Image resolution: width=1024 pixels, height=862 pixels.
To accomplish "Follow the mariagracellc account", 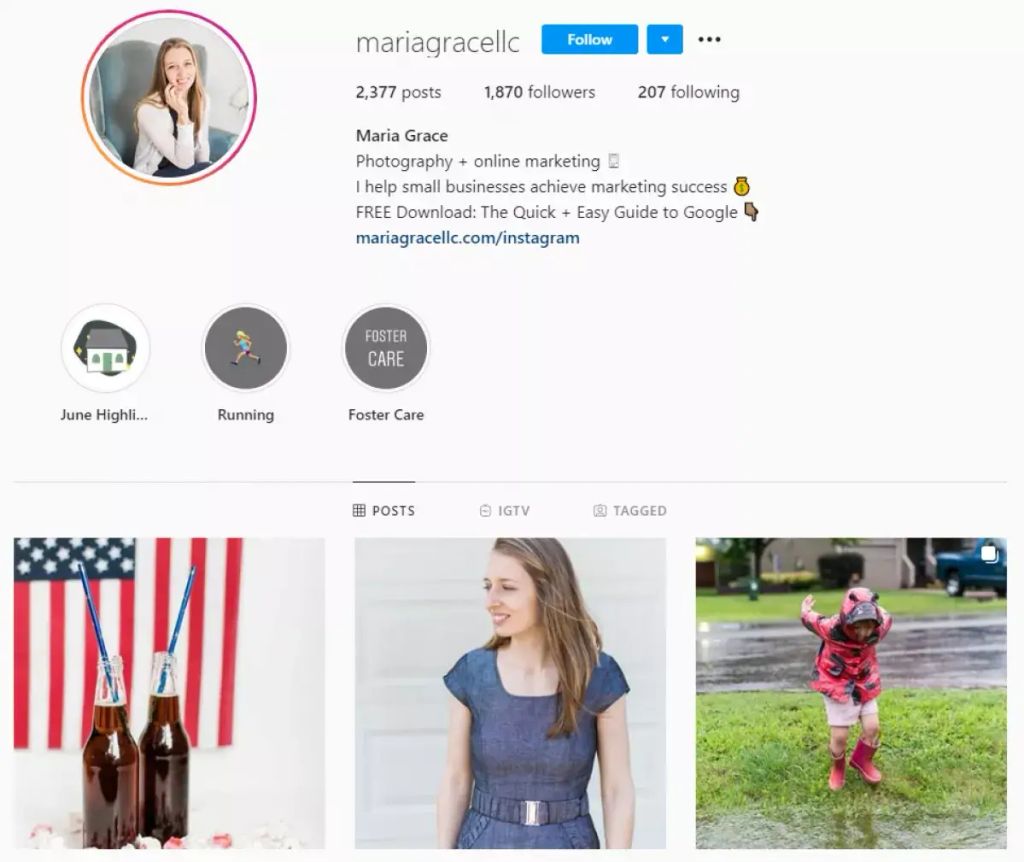I will (x=590, y=39).
